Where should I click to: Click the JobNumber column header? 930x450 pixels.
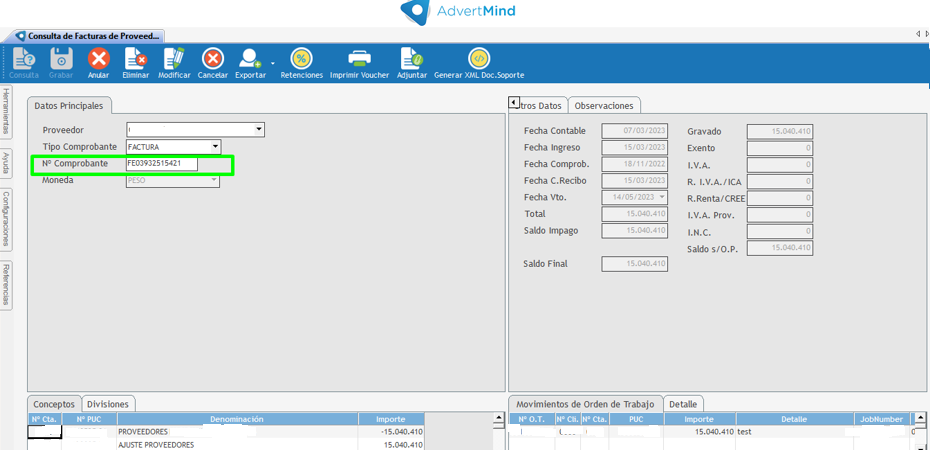coord(881,419)
